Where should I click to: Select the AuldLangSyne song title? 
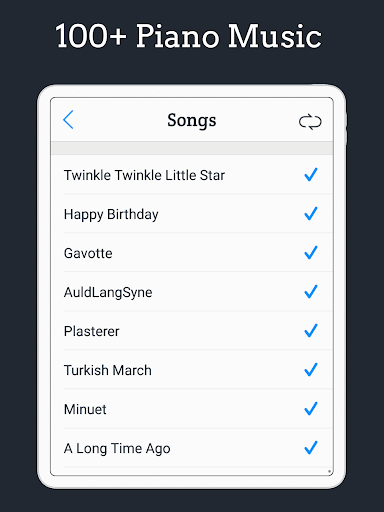(108, 293)
